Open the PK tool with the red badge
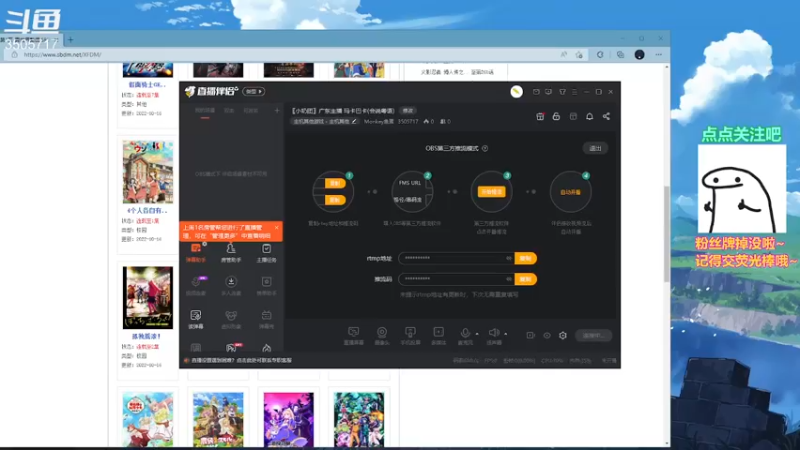Viewport: 800px width, 450px height. (231, 348)
